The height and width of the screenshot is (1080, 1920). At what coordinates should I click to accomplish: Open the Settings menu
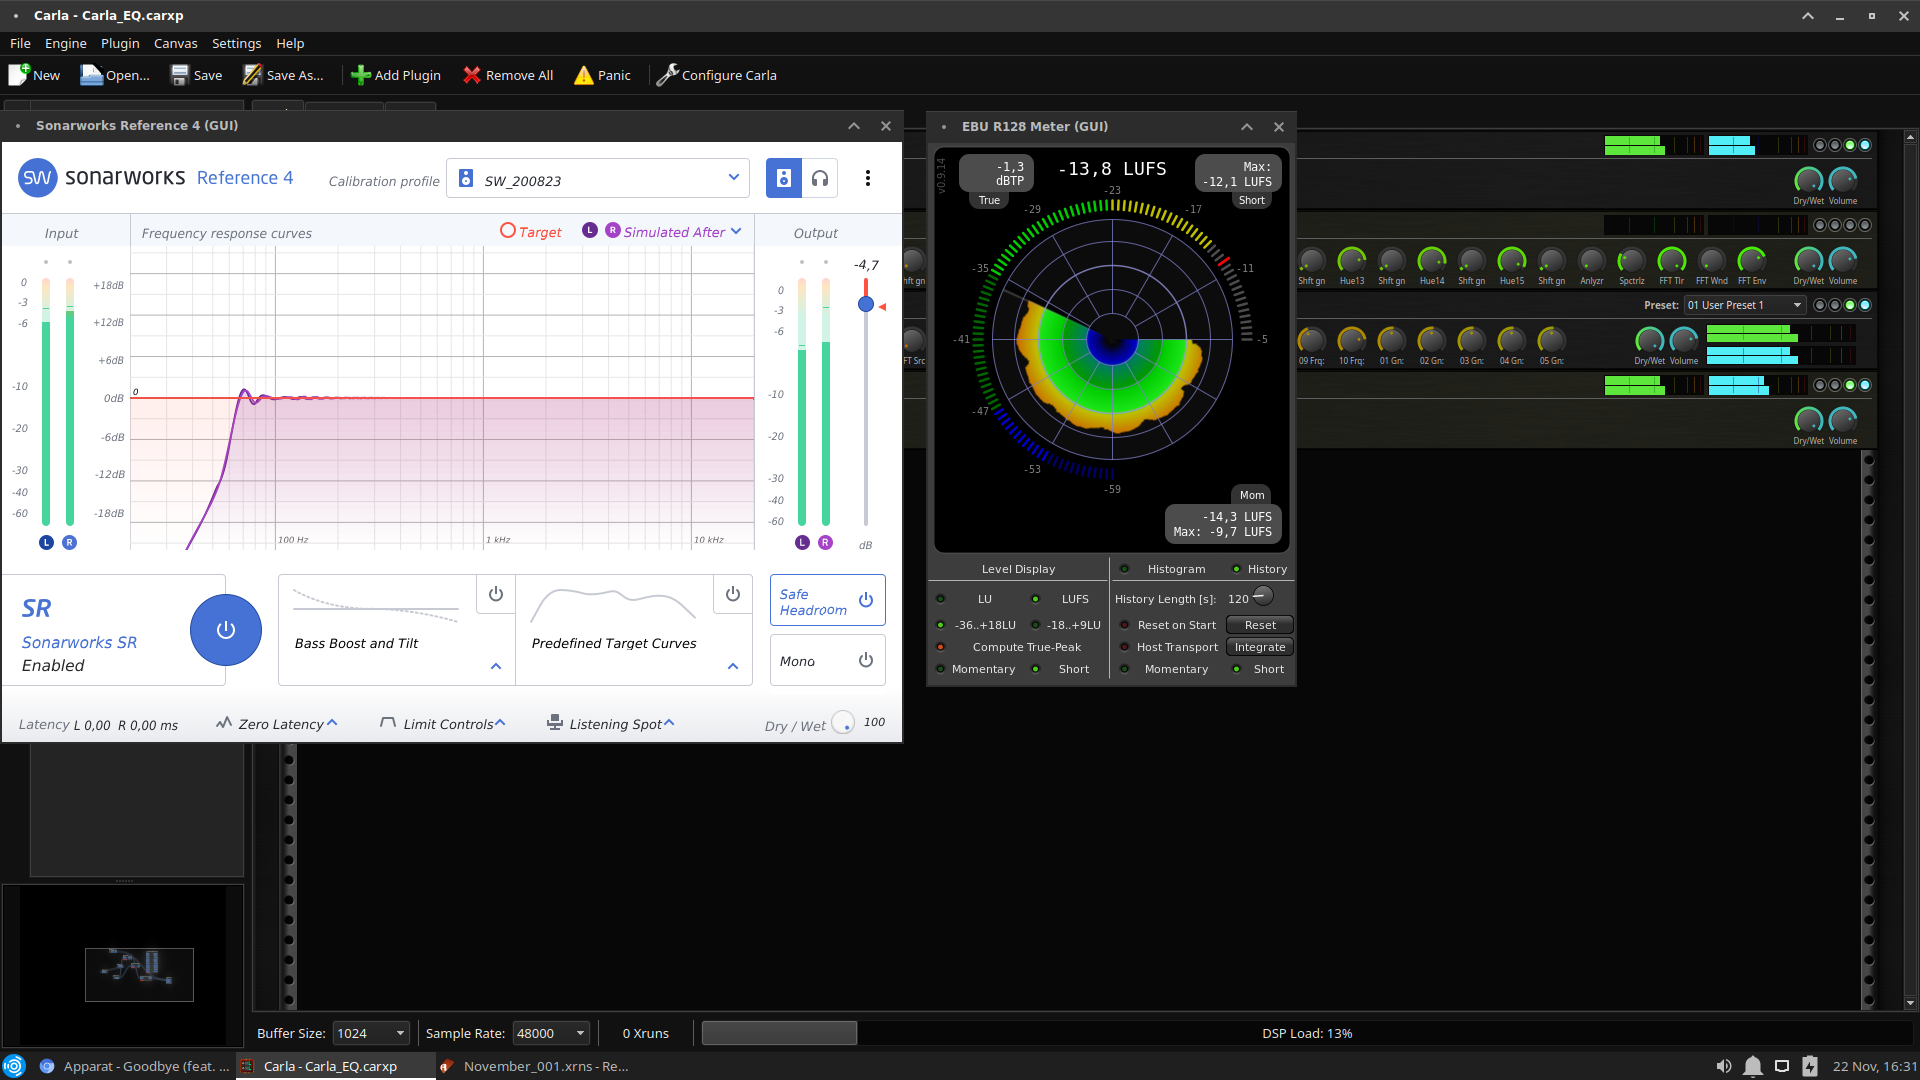[x=237, y=43]
